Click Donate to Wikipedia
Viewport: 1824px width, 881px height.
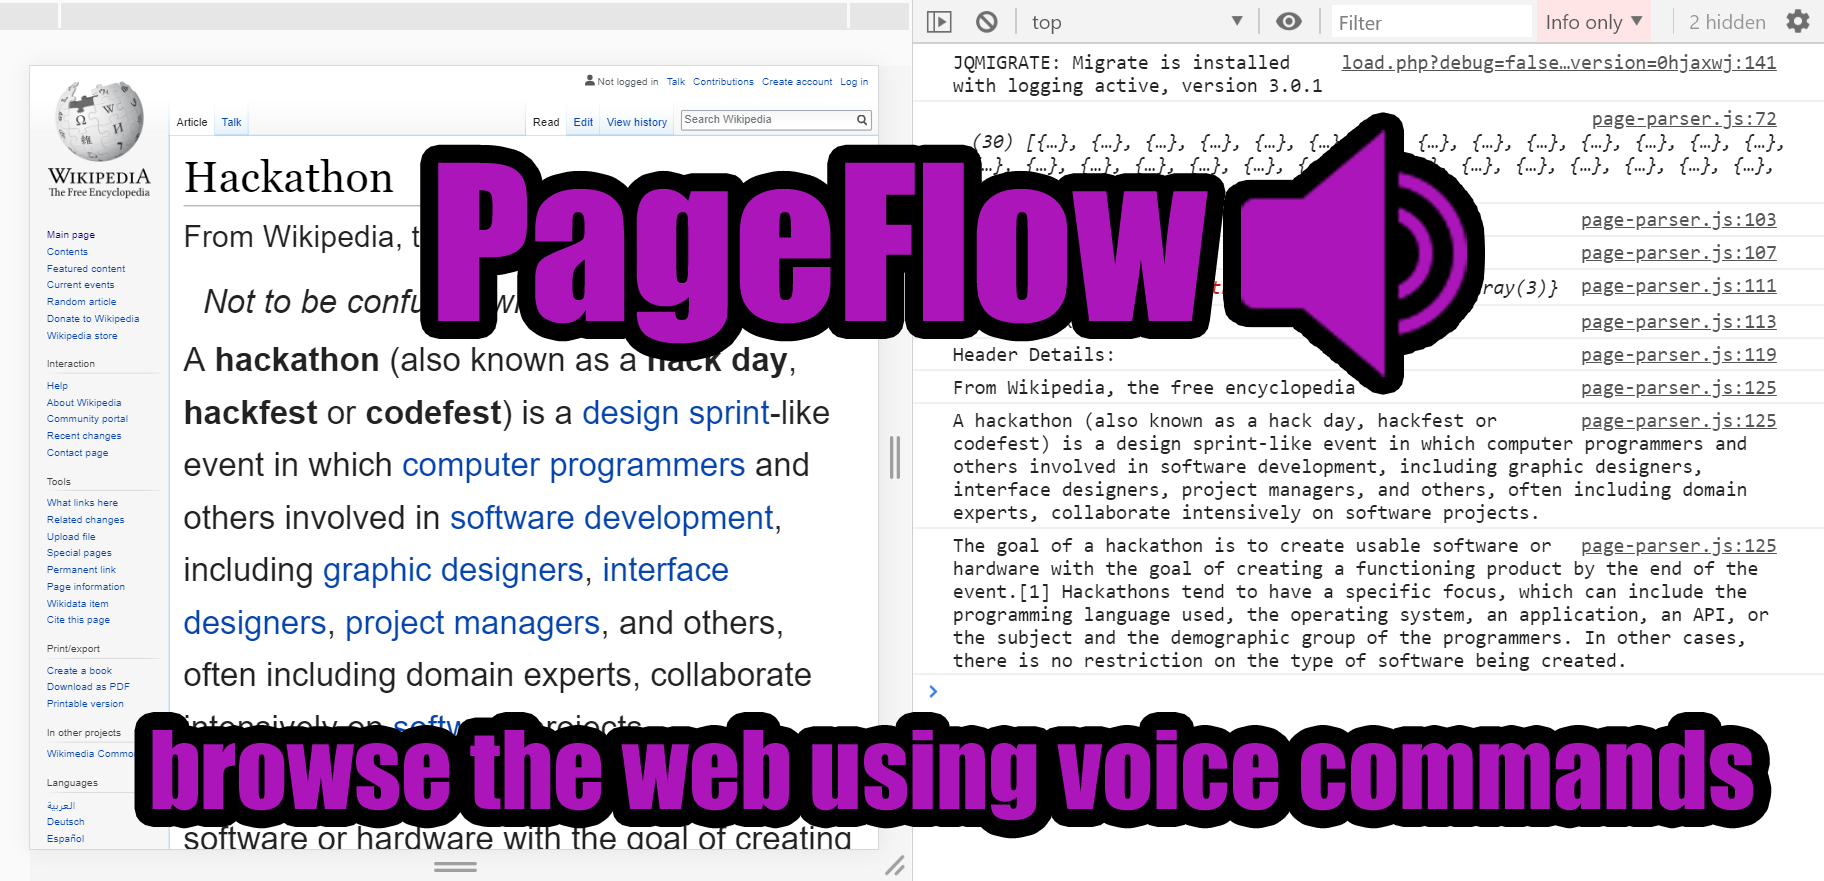tap(93, 319)
